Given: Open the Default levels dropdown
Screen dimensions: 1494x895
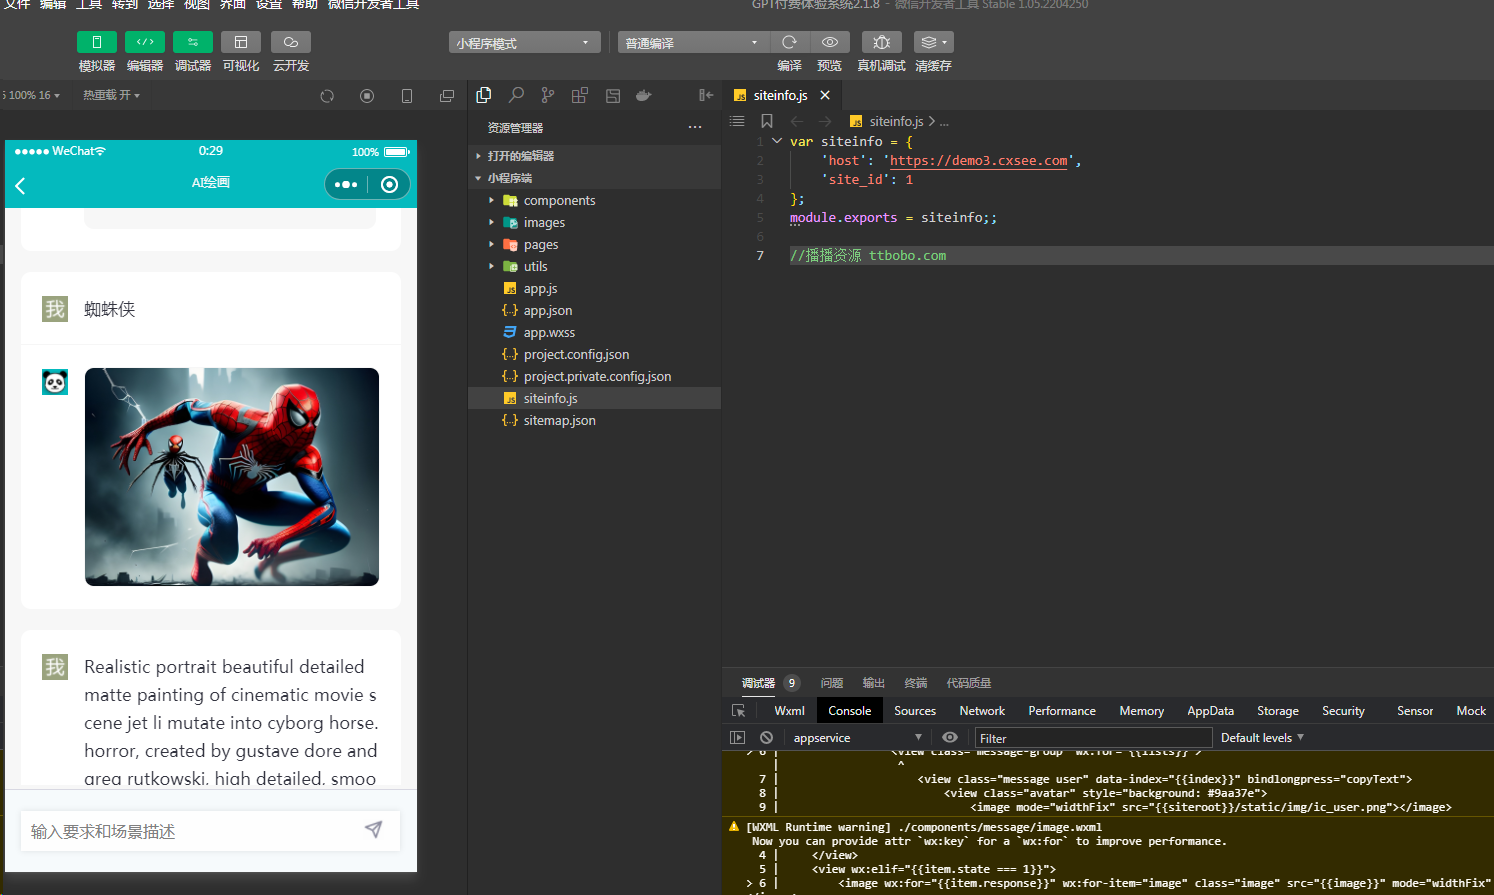Looking at the screenshot, I should click(1262, 738).
